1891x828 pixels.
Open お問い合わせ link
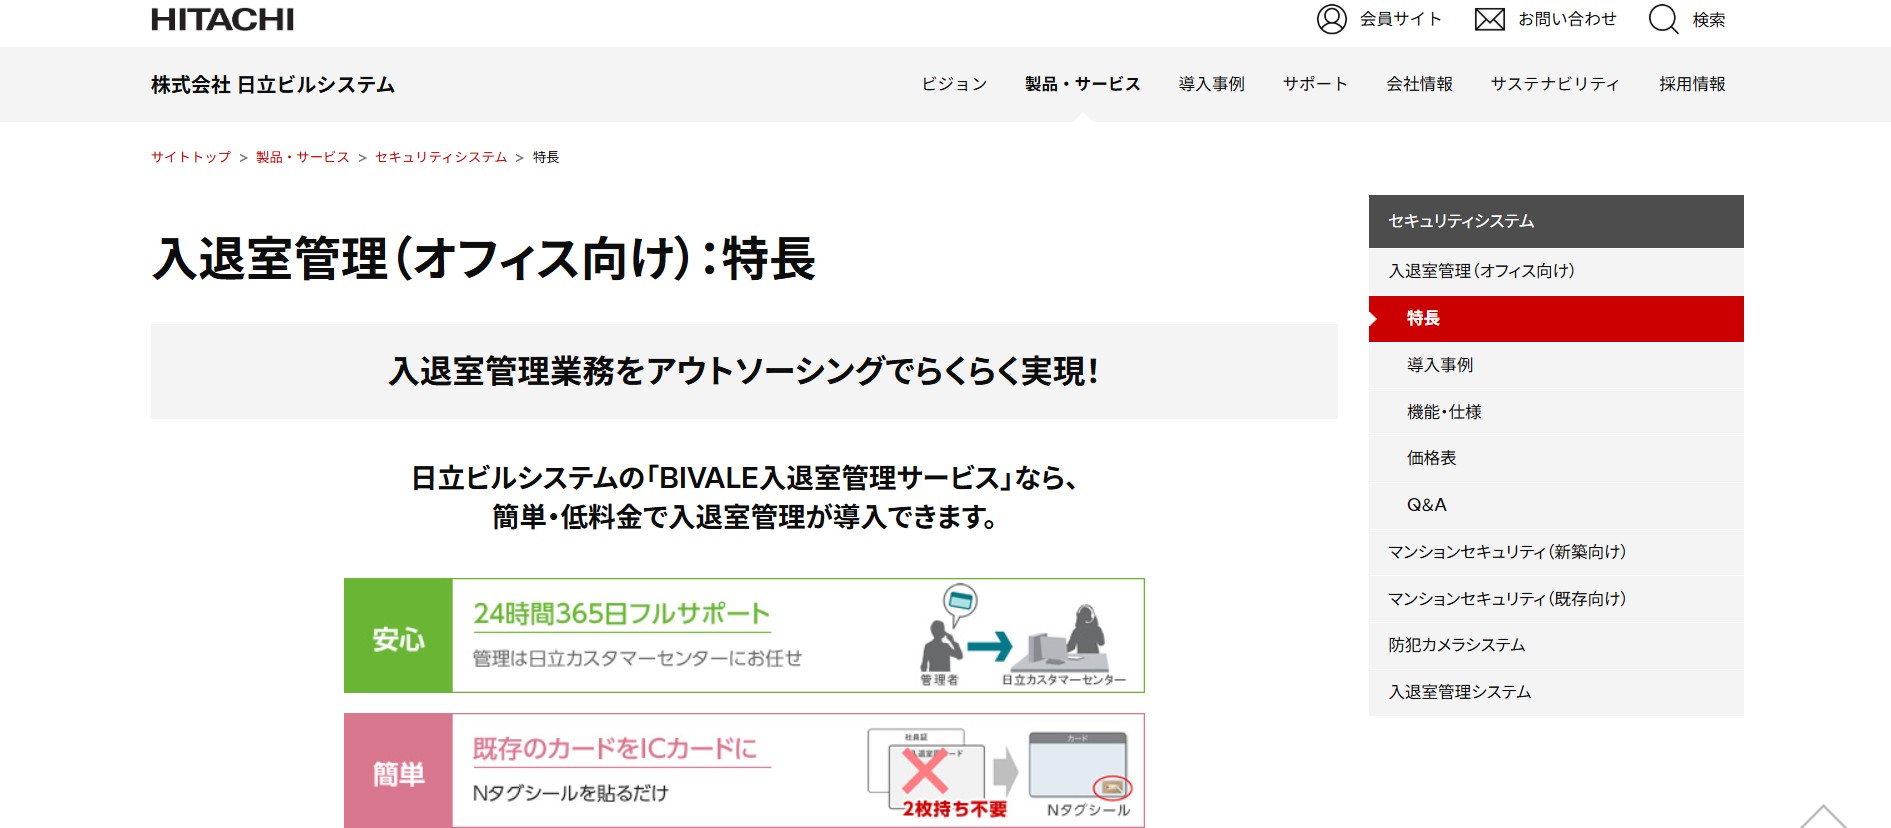point(1567,19)
